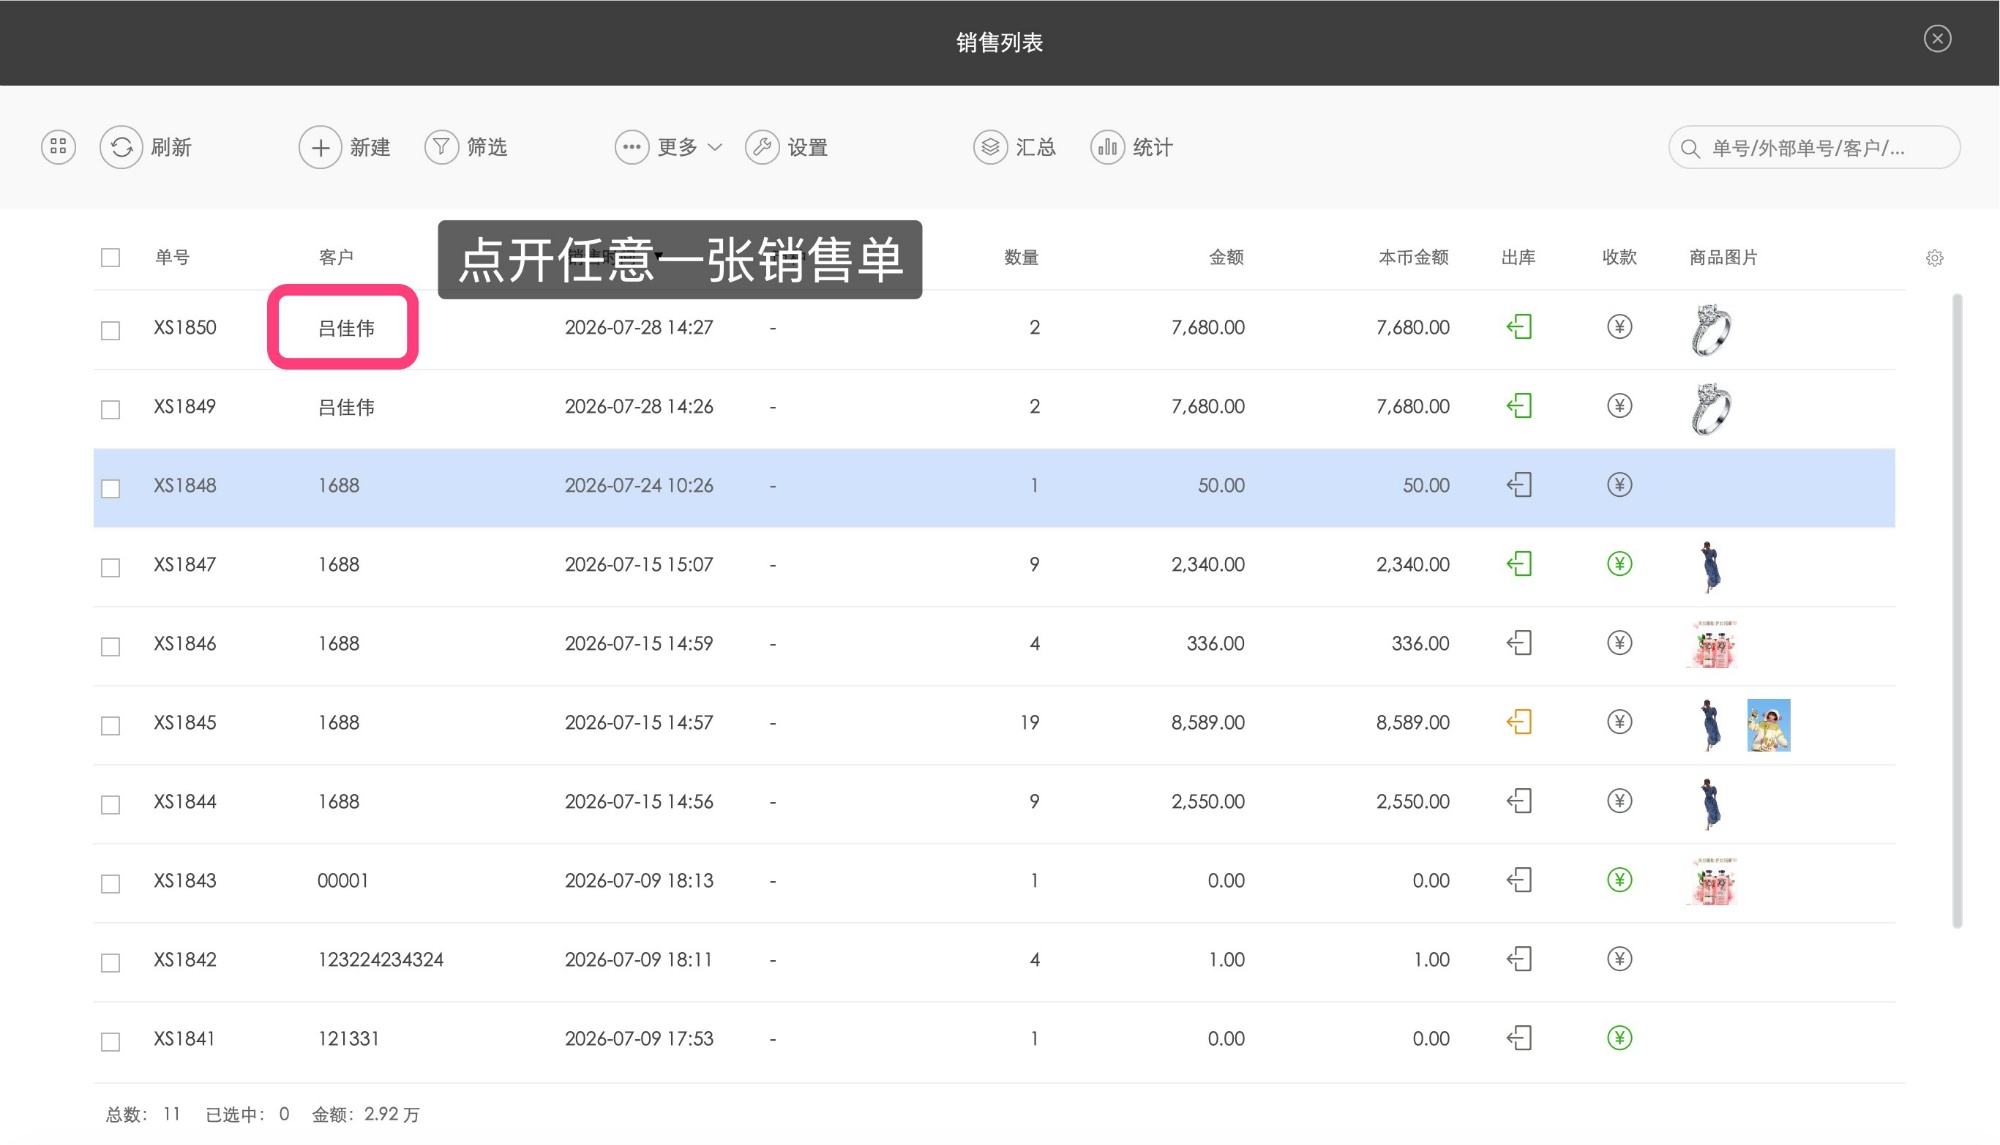Click the green payment icon for XS1841
2000x1145 pixels.
[1619, 1038]
